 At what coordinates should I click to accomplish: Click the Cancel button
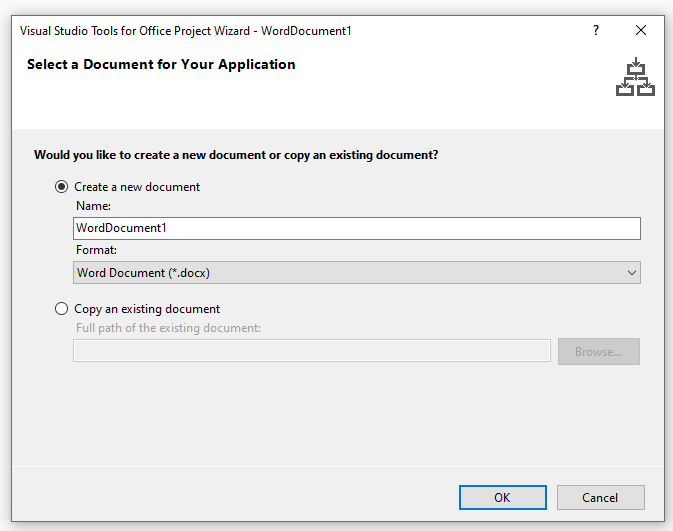pos(600,498)
